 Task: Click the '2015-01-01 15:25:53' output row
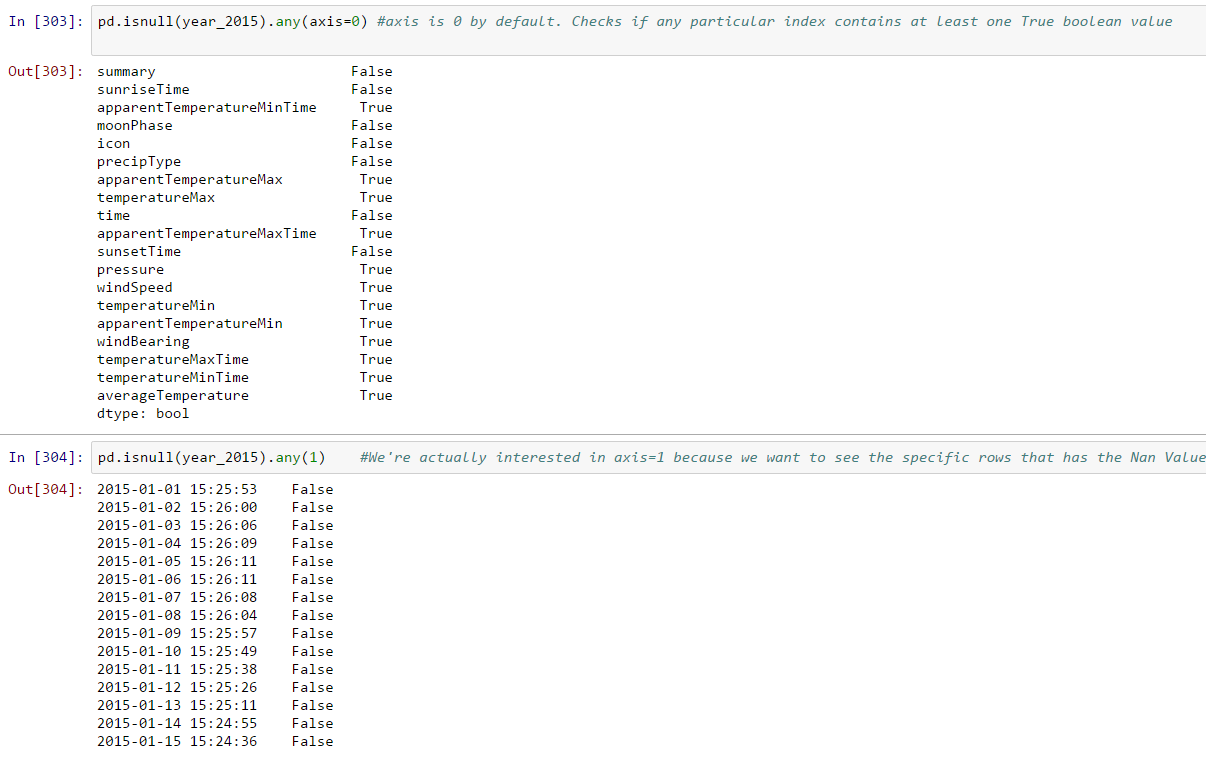176,490
